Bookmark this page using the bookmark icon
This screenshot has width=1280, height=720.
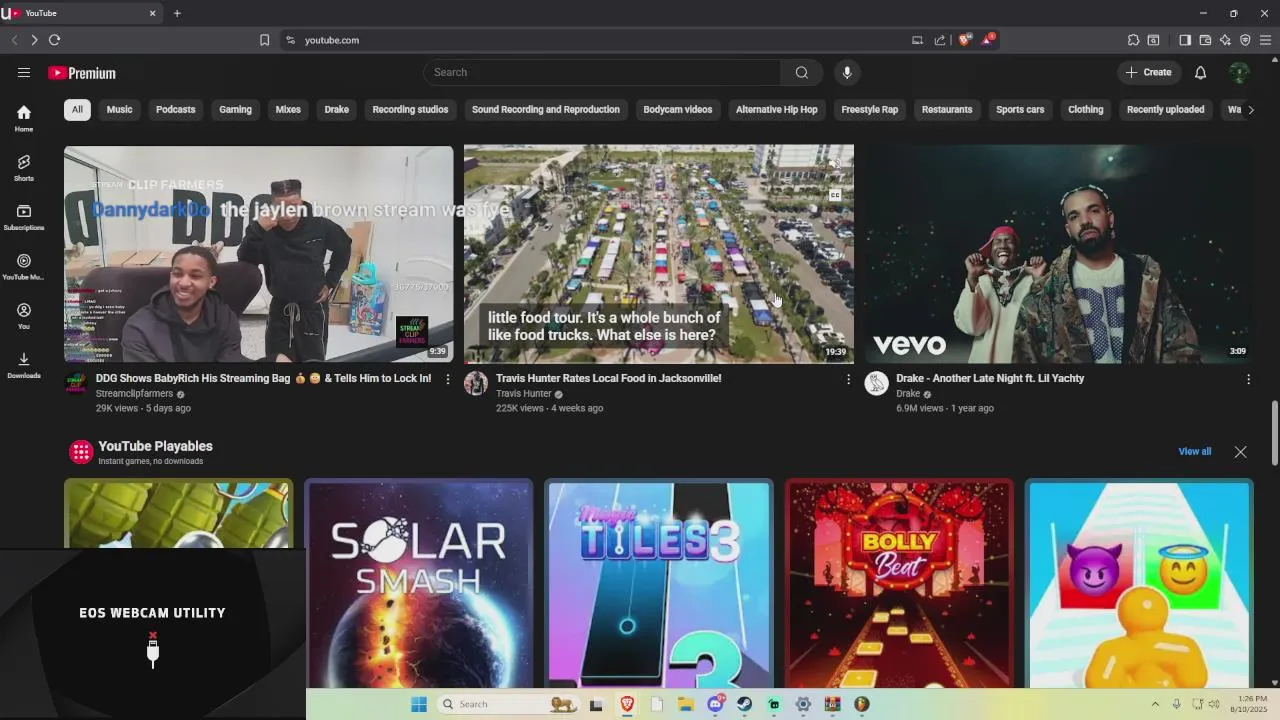tap(264, 40)
